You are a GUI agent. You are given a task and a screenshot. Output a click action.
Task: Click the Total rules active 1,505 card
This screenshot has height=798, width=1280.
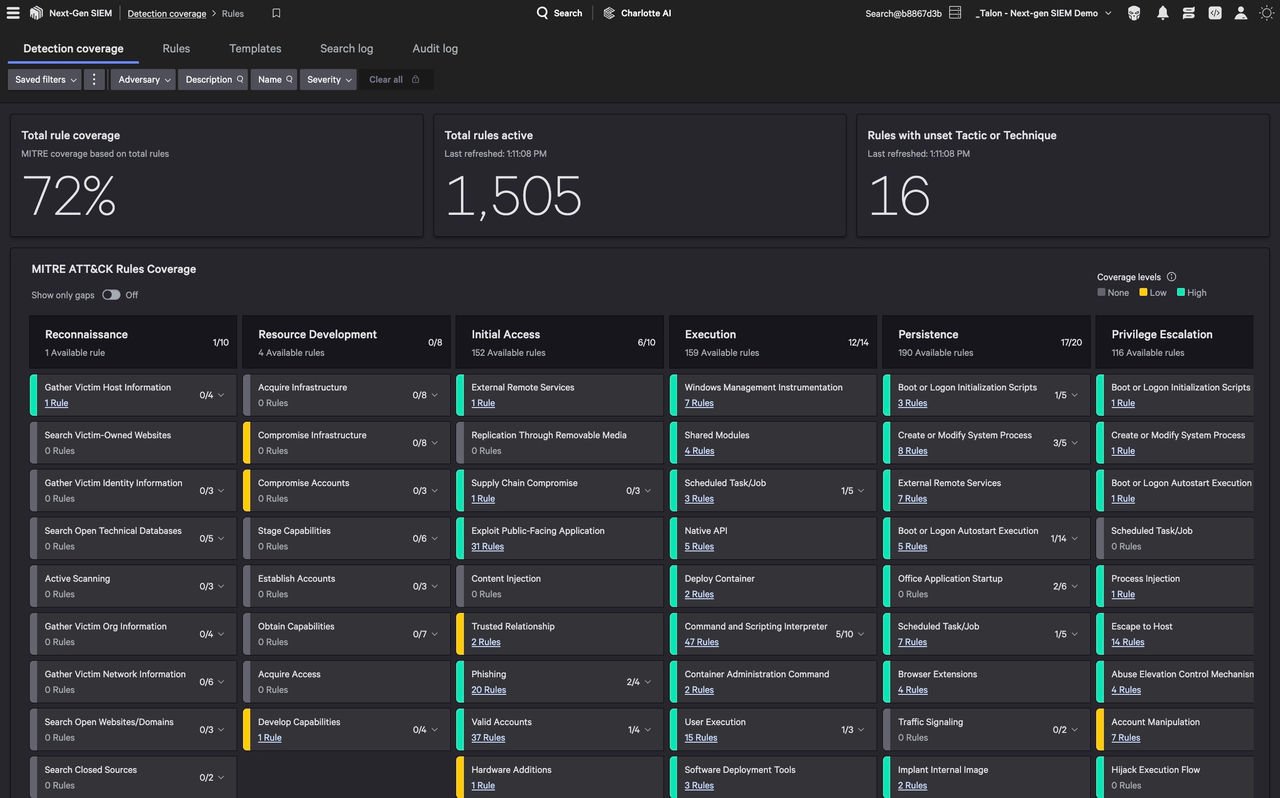[639, 175]
